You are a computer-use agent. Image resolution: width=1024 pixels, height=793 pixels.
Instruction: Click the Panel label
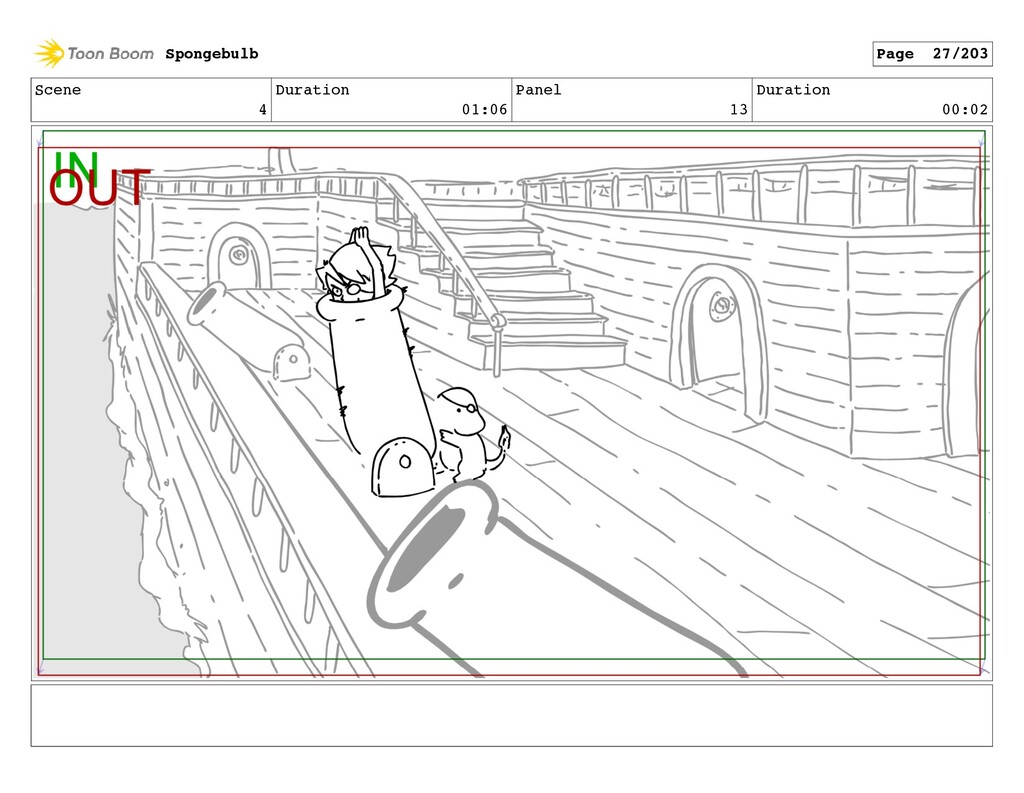pos(538,90)
